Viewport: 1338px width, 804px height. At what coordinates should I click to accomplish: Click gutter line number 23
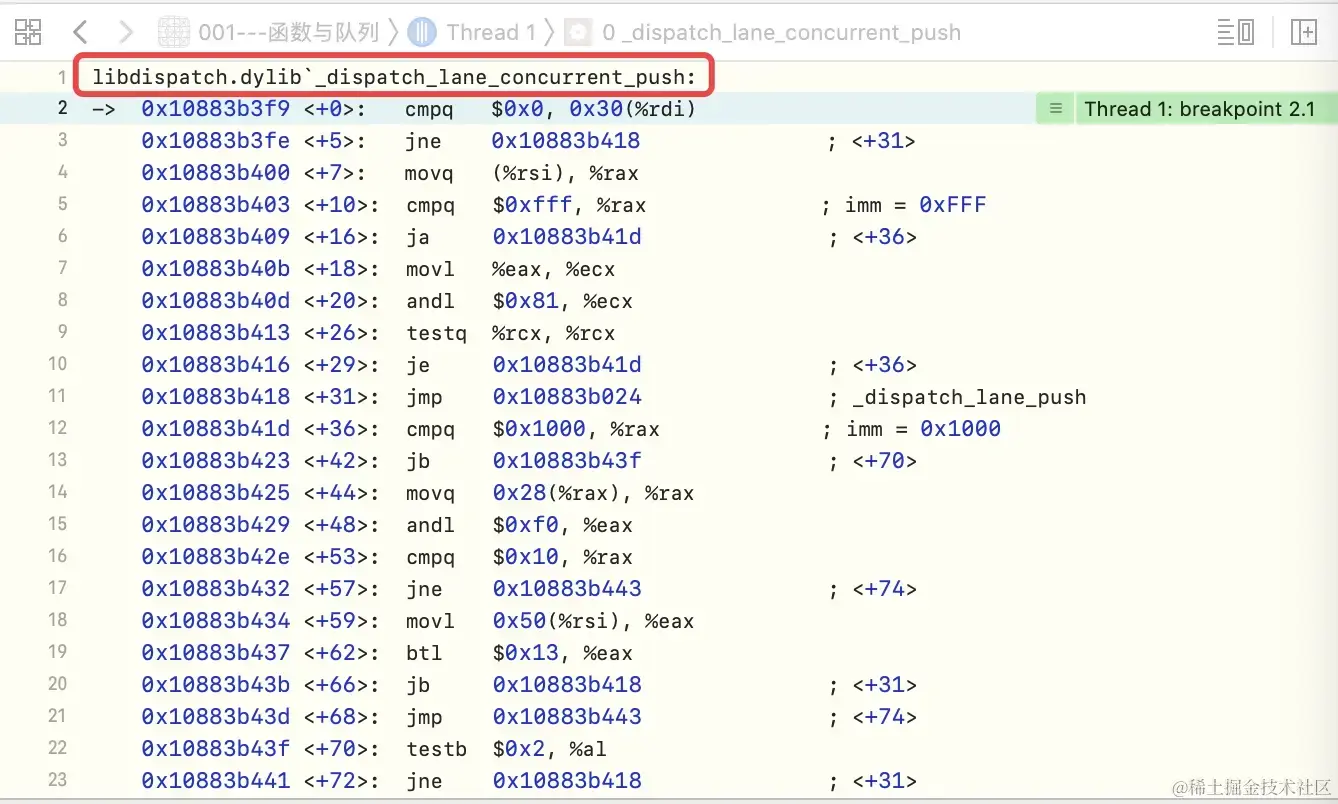click(x=57, y=780)
